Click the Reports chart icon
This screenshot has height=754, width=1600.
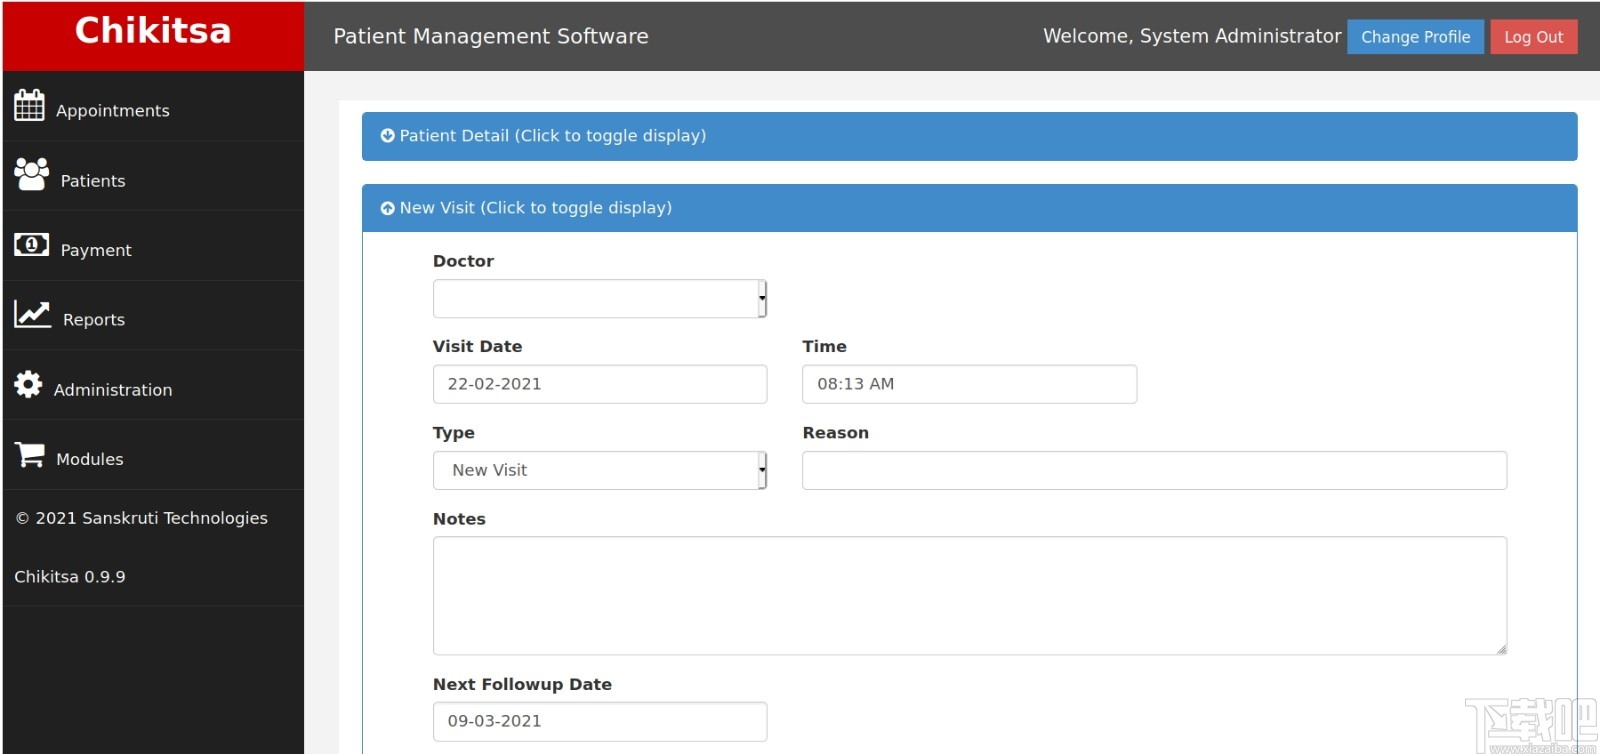32,314
